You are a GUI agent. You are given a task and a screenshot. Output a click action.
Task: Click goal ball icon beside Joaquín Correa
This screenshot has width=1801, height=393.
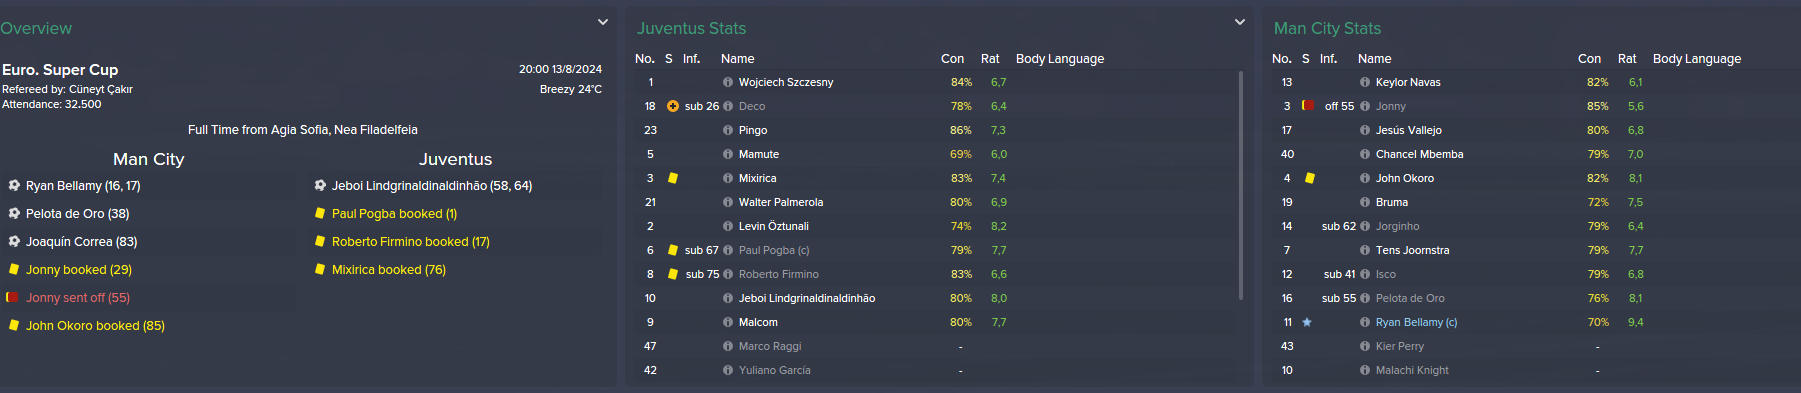14,241
